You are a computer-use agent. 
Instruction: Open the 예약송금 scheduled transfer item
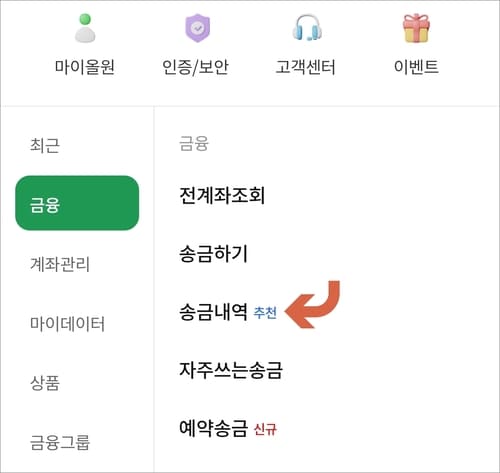pyautogui.click(x=213, y=428)
